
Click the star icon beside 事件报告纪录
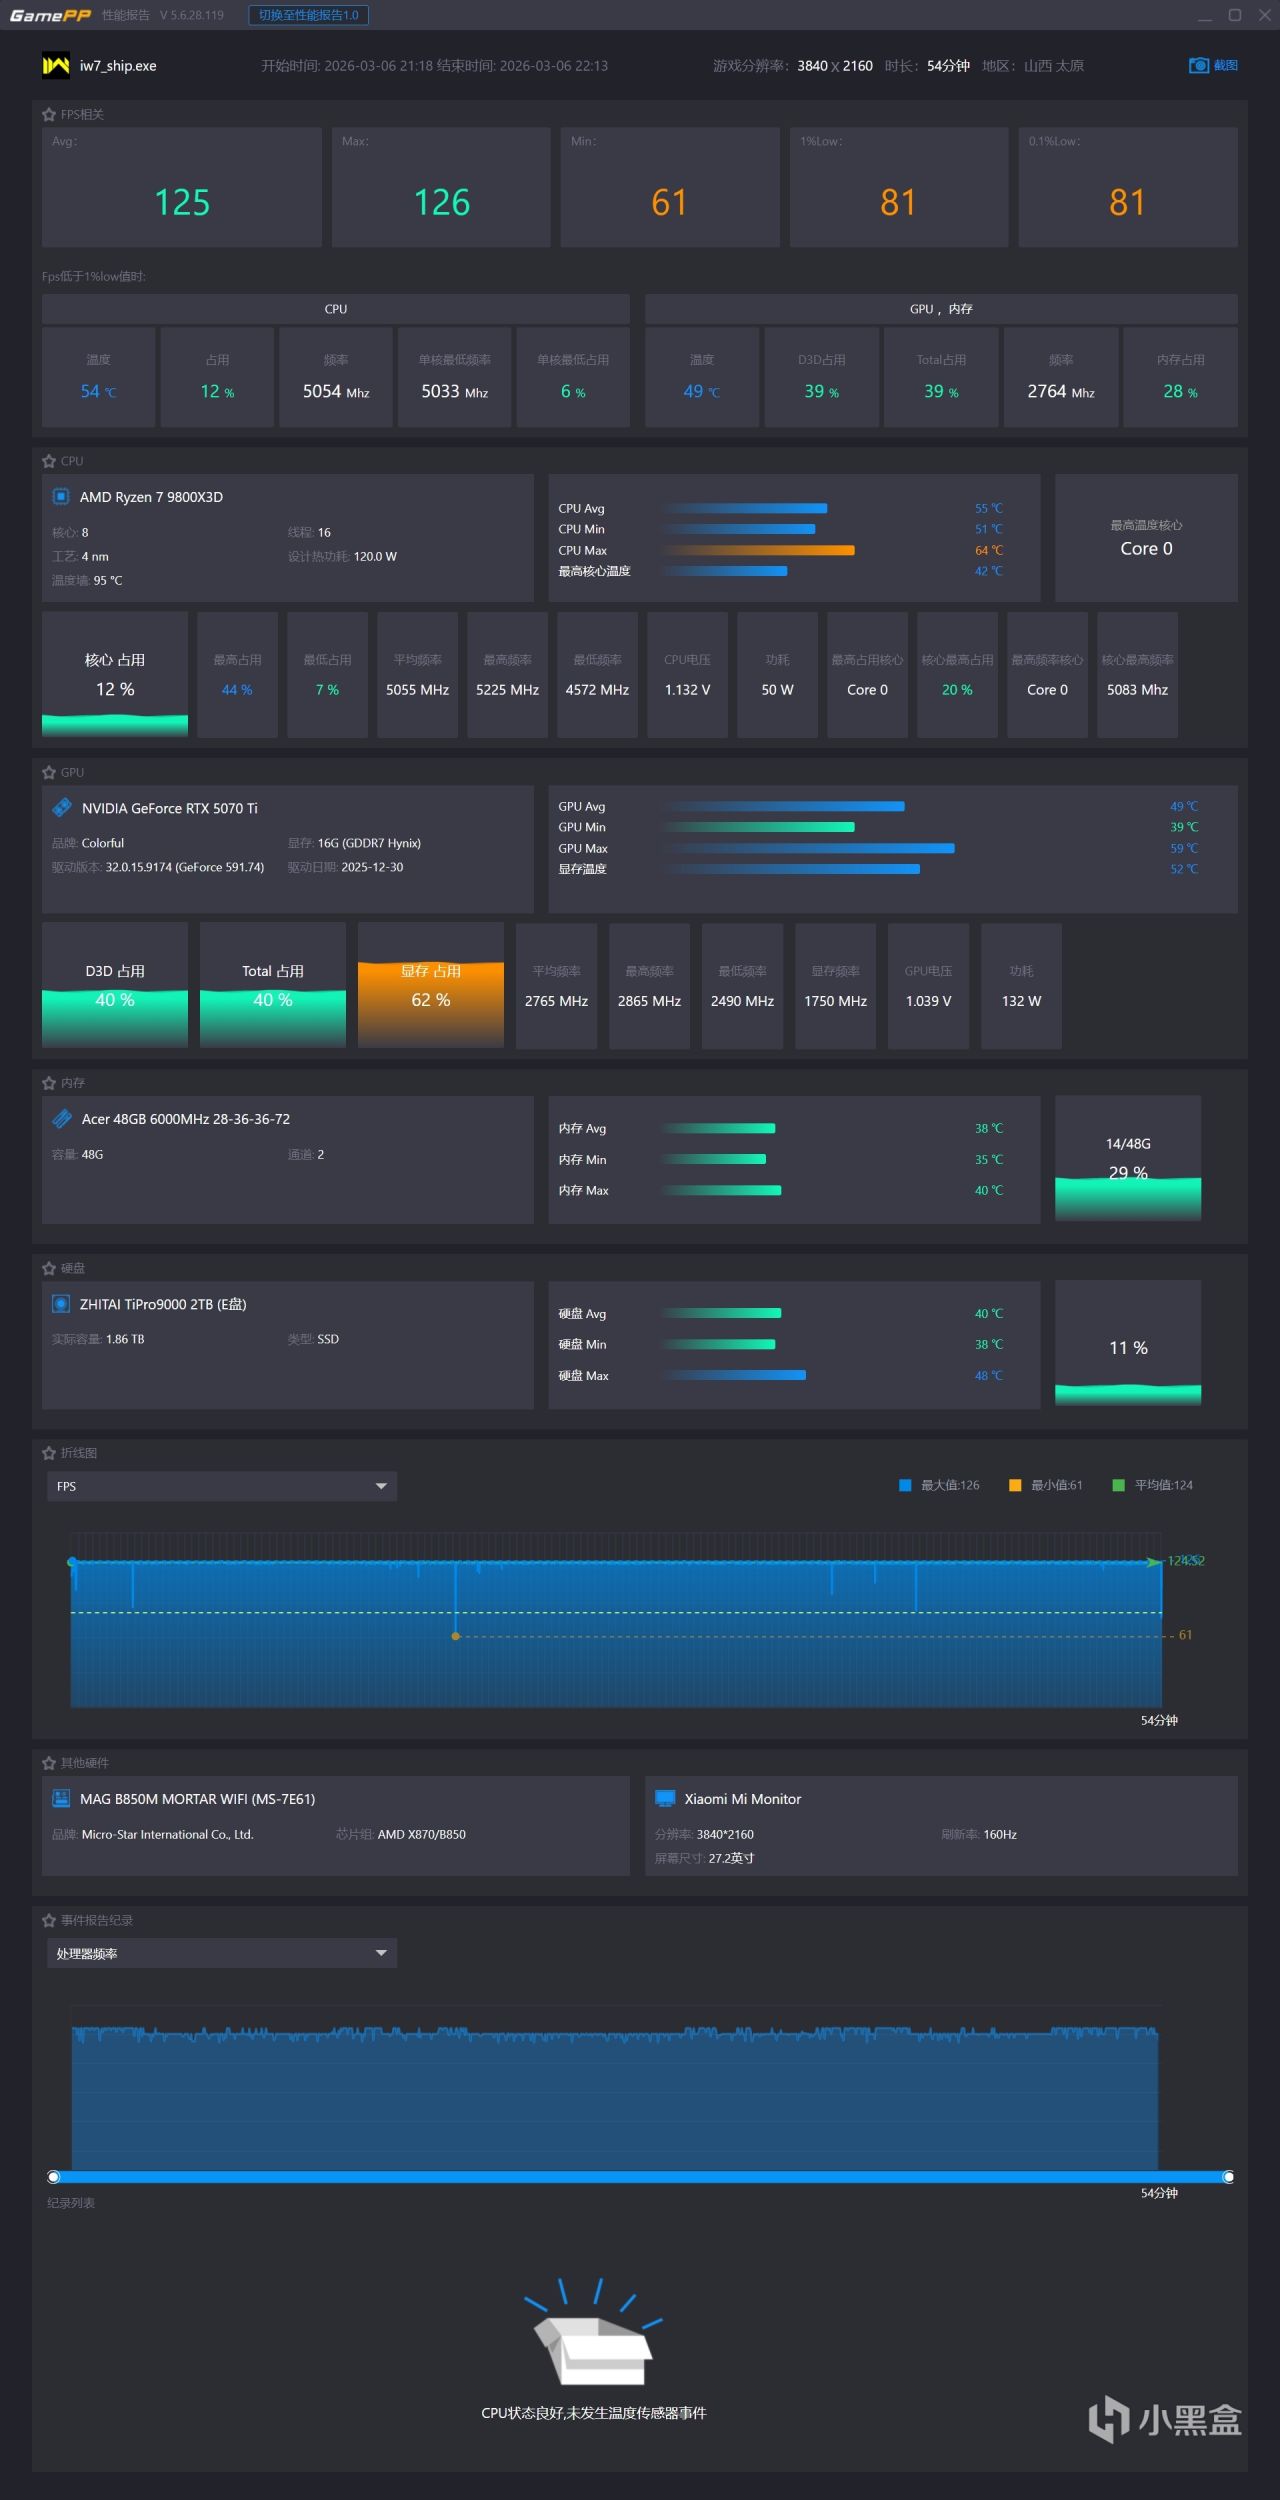pyautogui.click(x=49, y=1921)
